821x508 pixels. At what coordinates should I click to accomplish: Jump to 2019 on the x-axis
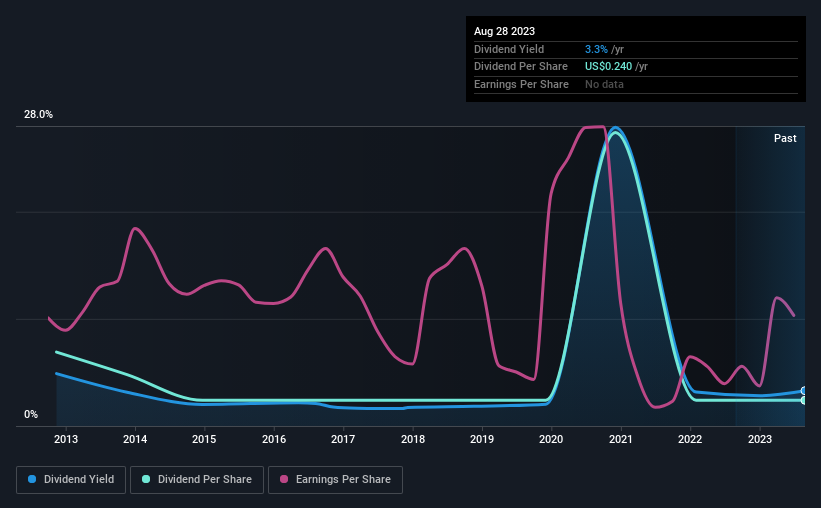(482, 438)
